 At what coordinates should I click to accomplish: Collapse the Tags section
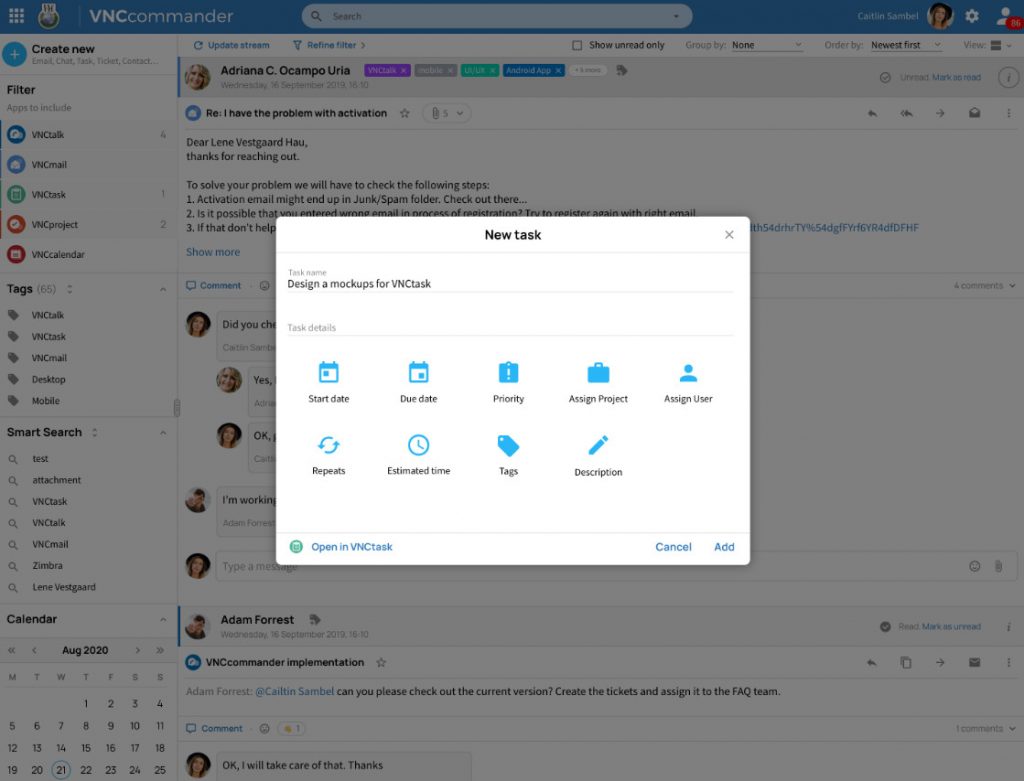[163, 289]
